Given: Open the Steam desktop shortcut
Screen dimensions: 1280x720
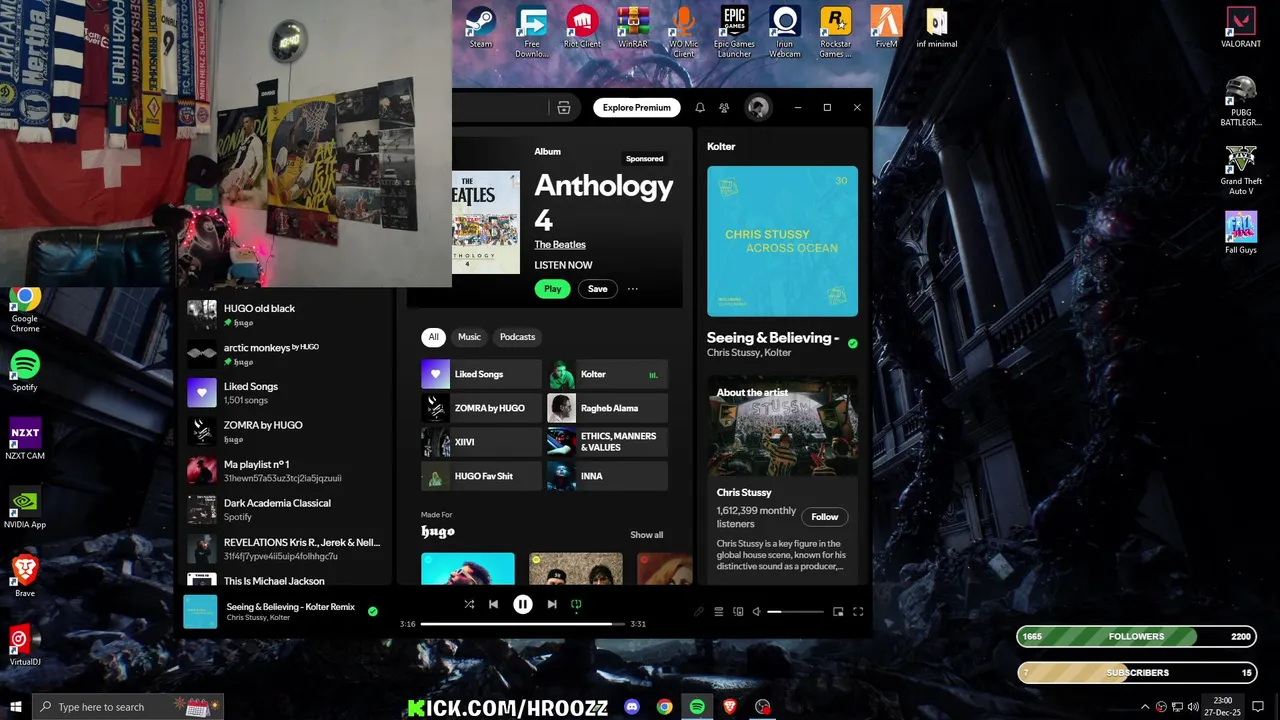Looking at the screenshot, I should pyautogui.click(x=481, y=28).
